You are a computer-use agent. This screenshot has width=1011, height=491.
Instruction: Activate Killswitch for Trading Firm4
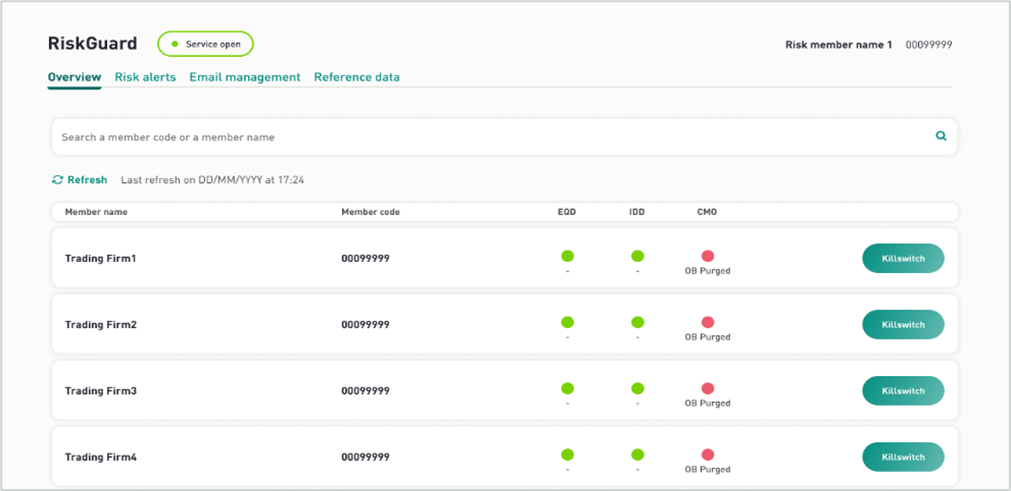point(903,457)
